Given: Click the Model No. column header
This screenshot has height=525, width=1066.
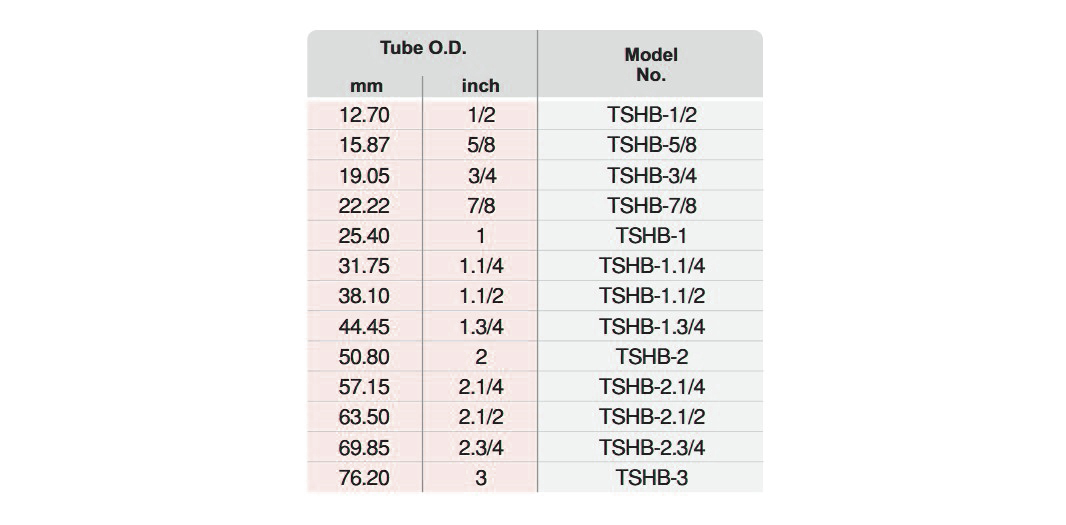Looking at the screenshot, I should tap(651, 64).
